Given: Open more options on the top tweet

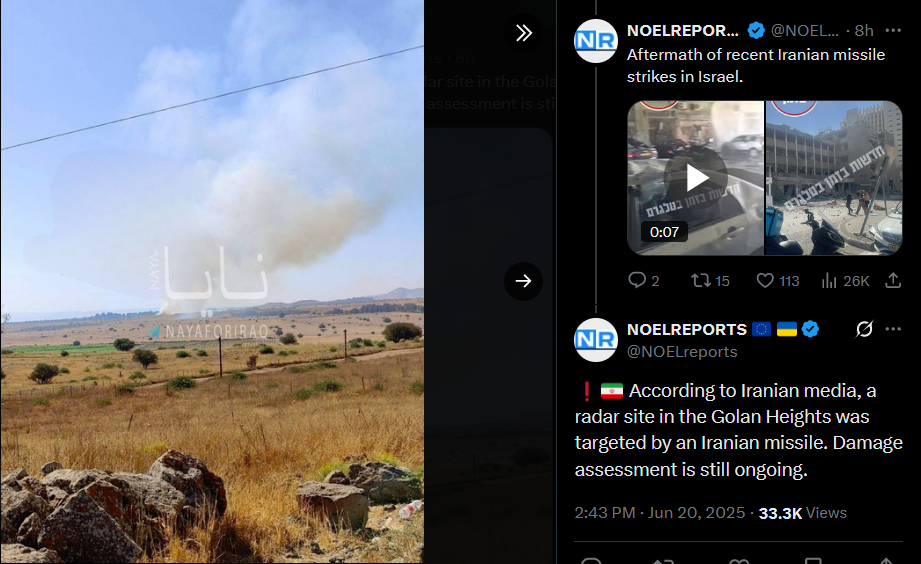Looking at the screenshot, I should pyautogui.click(x=893, y=31).
